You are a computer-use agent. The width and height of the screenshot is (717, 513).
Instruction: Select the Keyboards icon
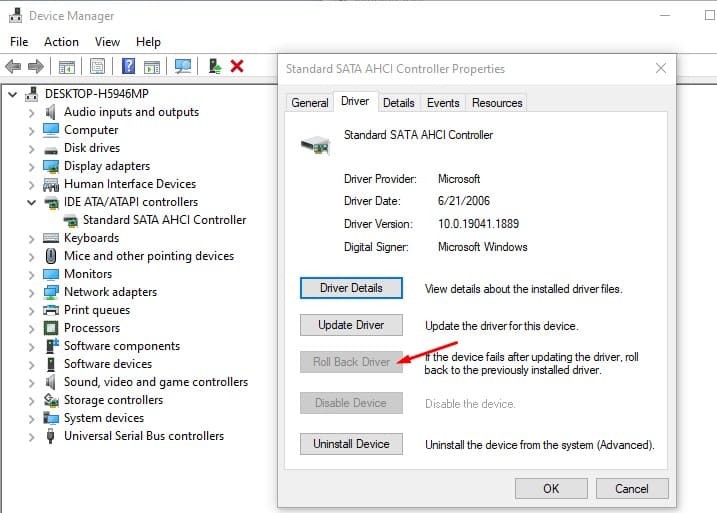(x=51, y=238)
